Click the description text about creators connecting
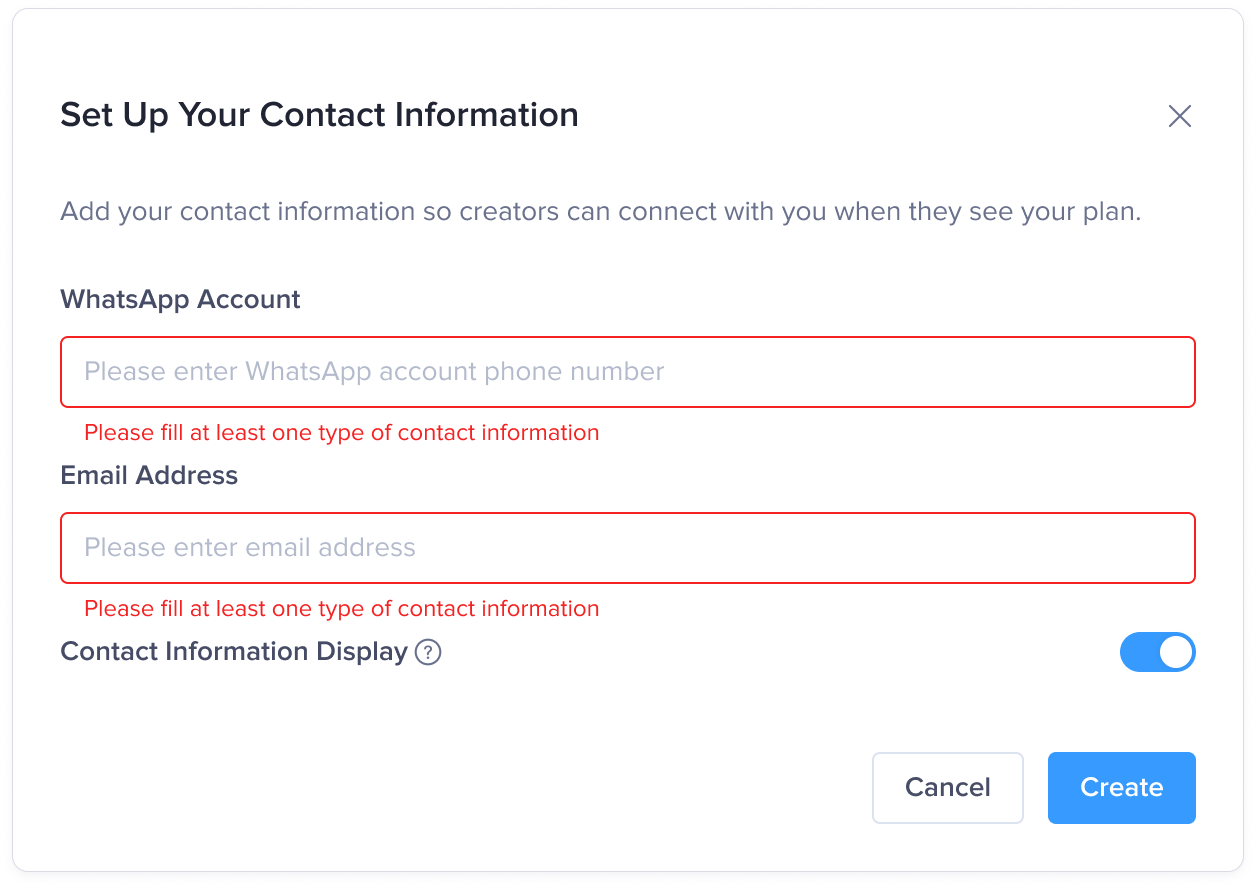This screenshot has width=1256, height=888. [x=600, y=212]
